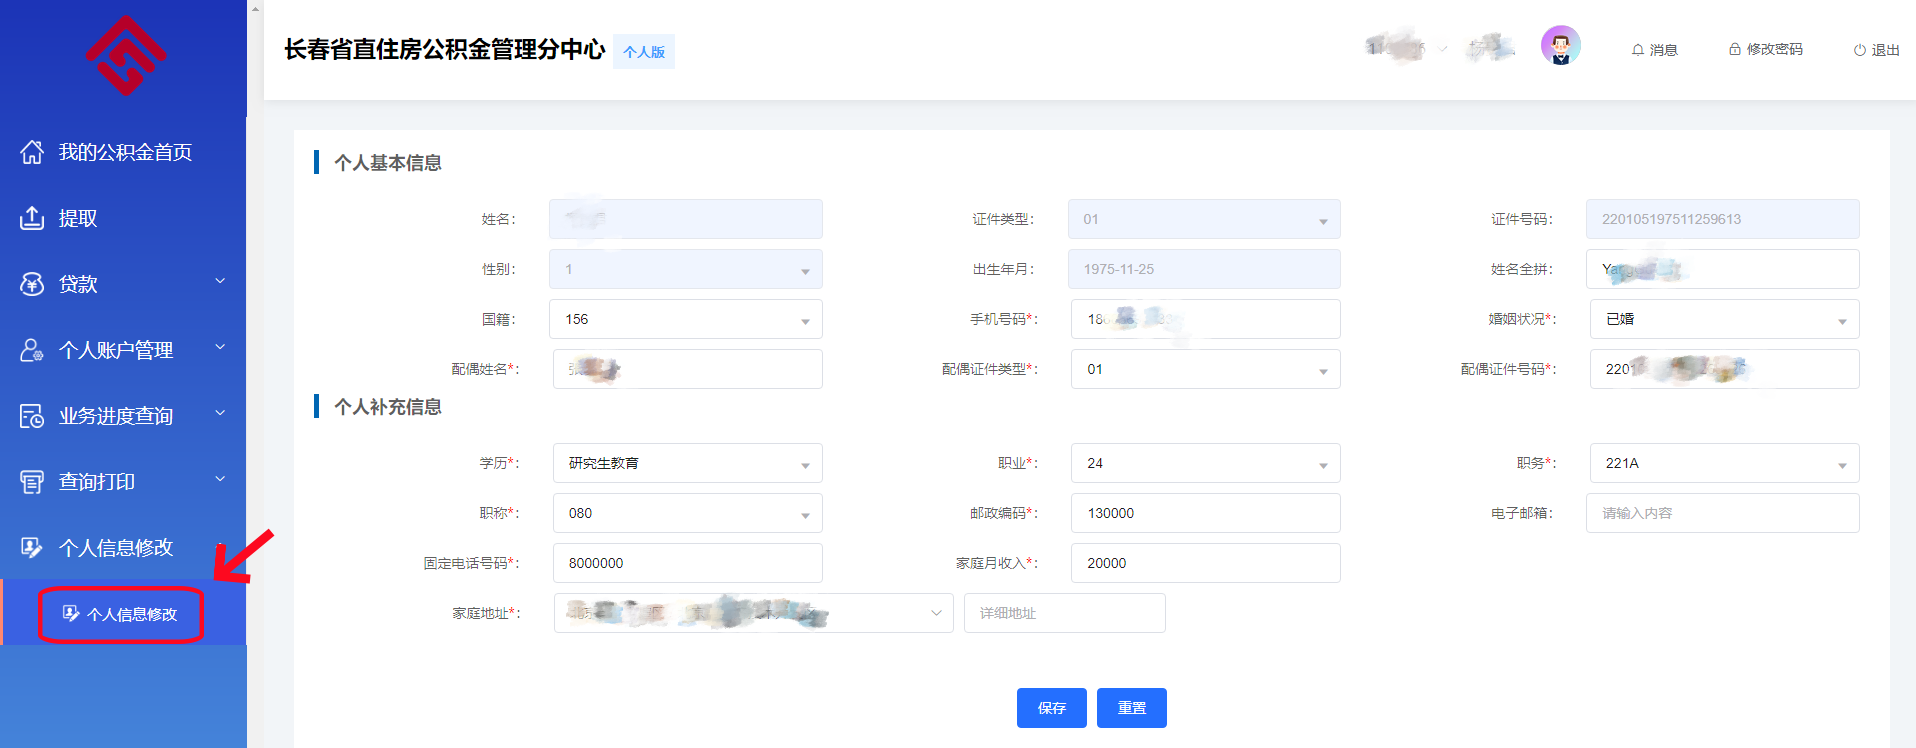1916x748 pixels.
Task: Click the 个人补充信息 section heading
Action: click(388, 407)
